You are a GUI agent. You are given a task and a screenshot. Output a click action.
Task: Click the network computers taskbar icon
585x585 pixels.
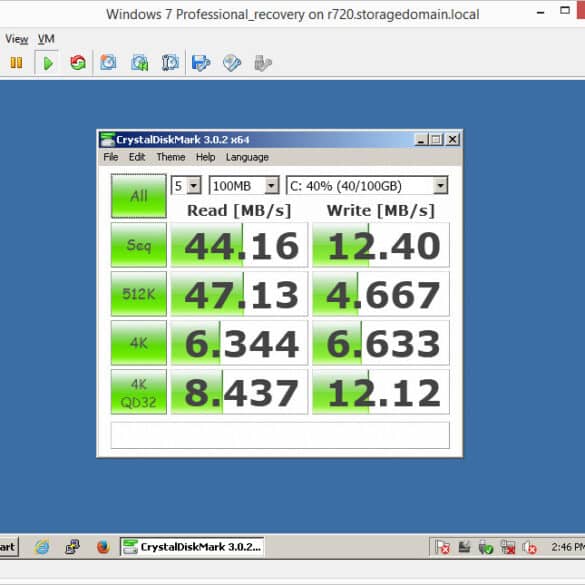click(72, 547)
